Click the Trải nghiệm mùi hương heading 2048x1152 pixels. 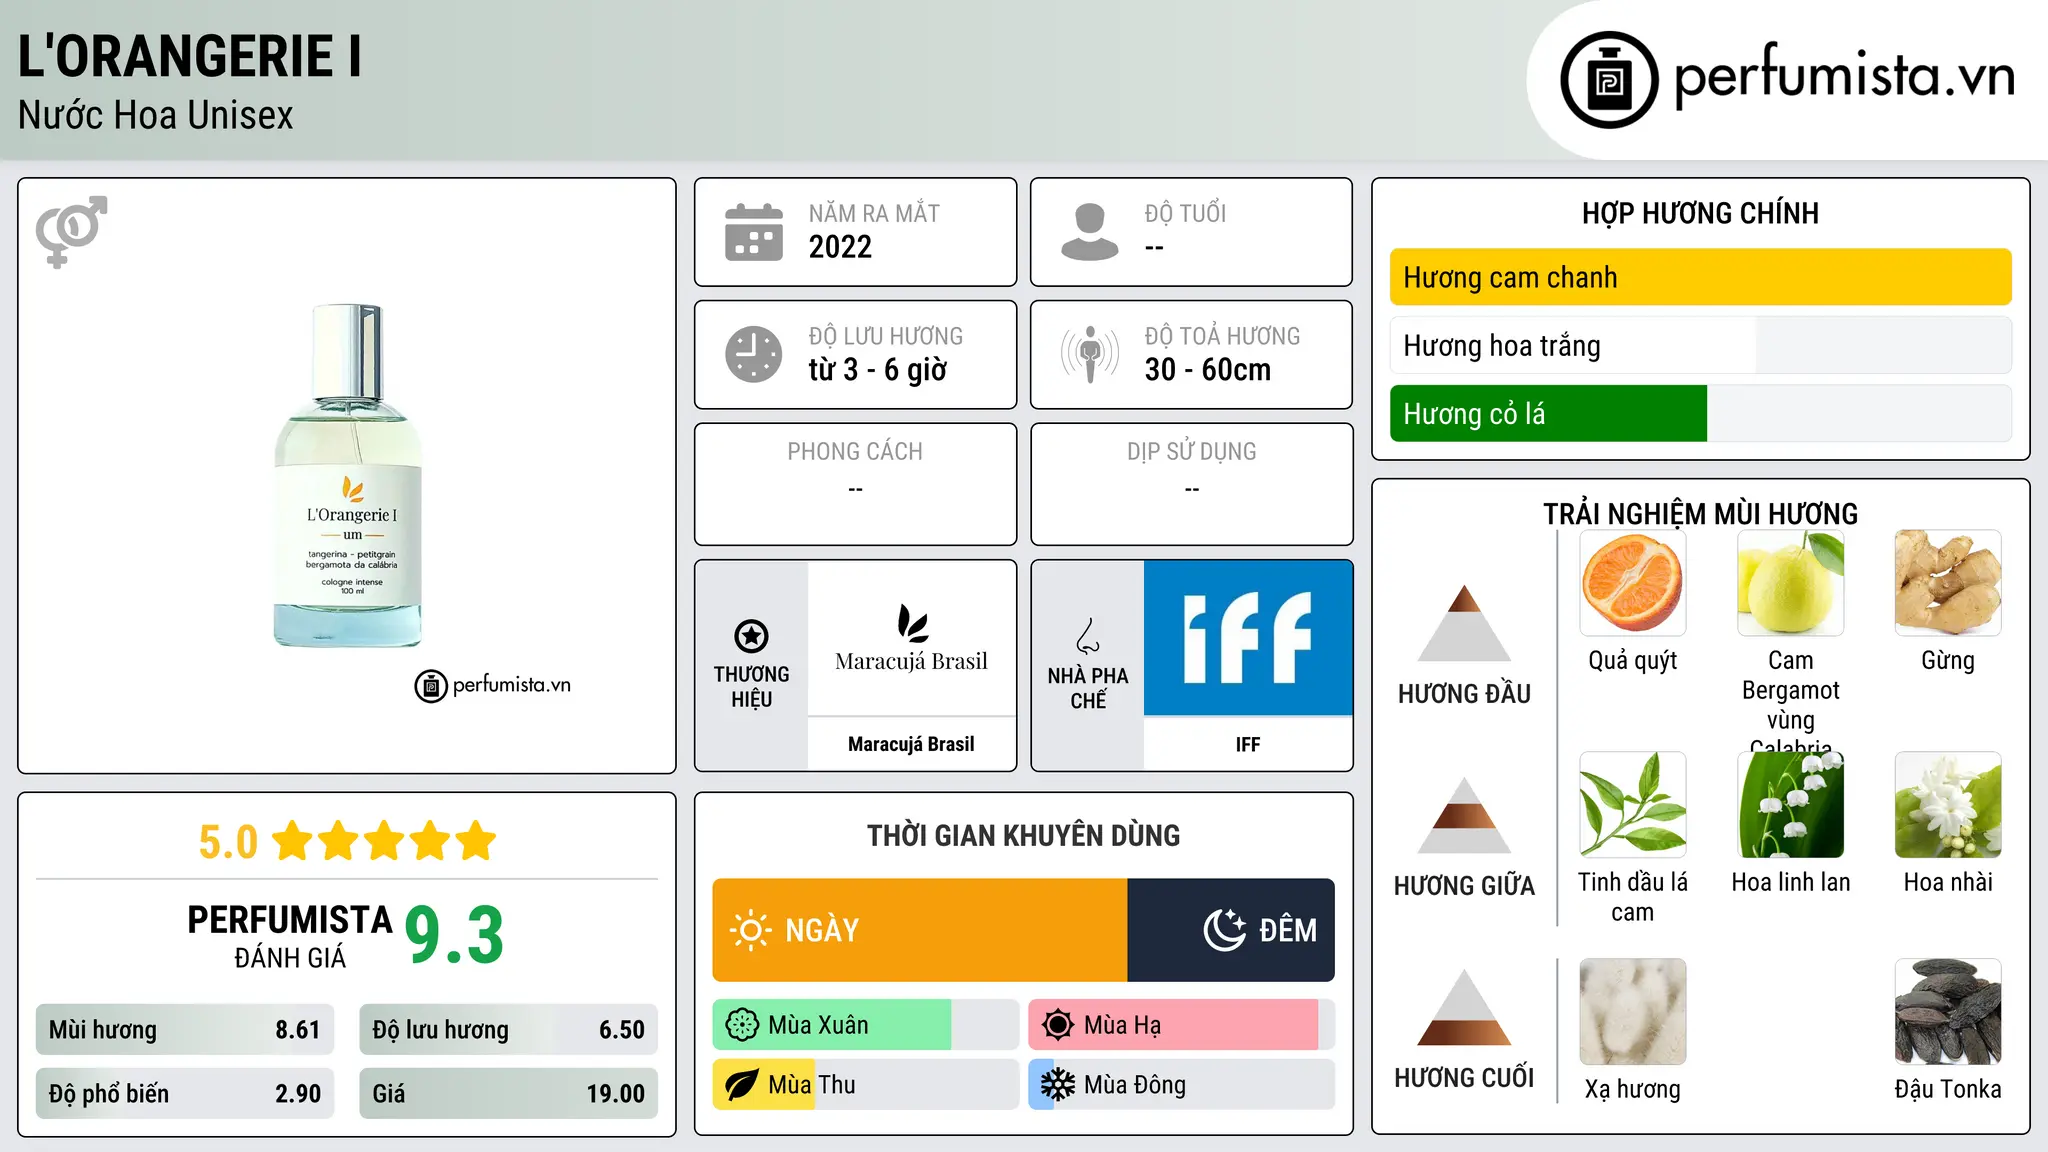point(1700,514)
